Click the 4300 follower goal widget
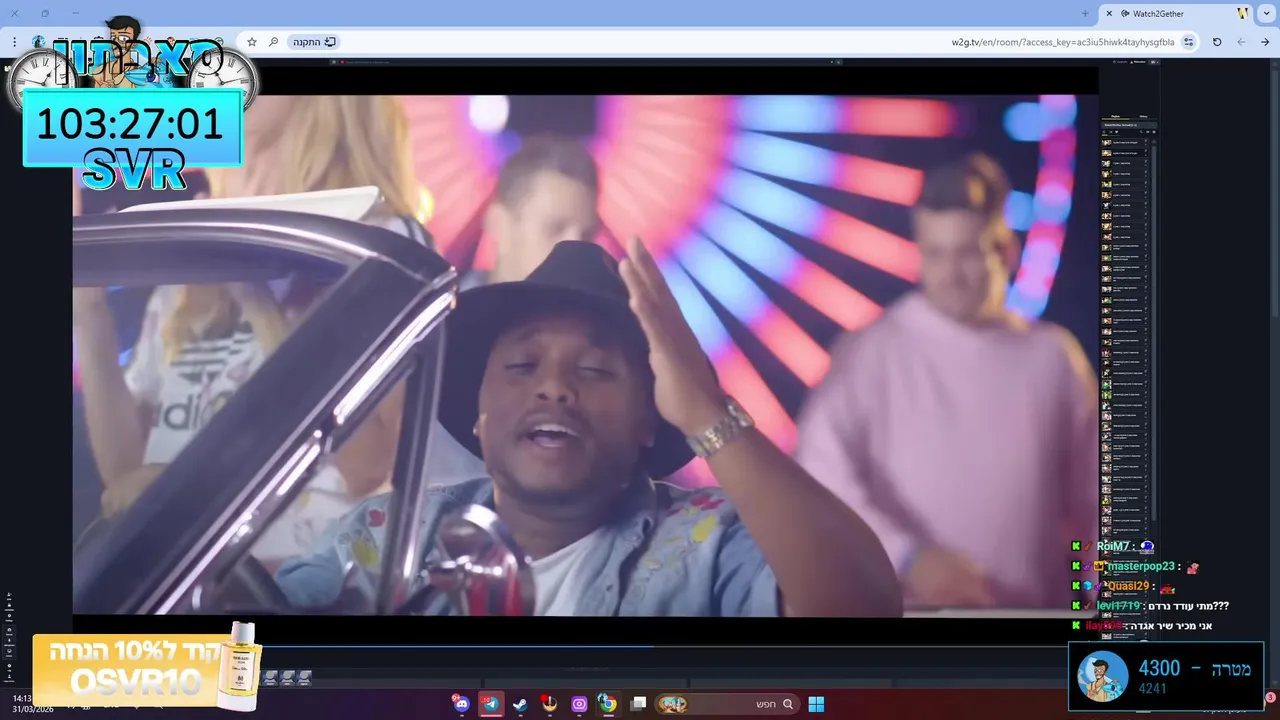Viewport: 1280px width, 720px height. point(1166,677)
